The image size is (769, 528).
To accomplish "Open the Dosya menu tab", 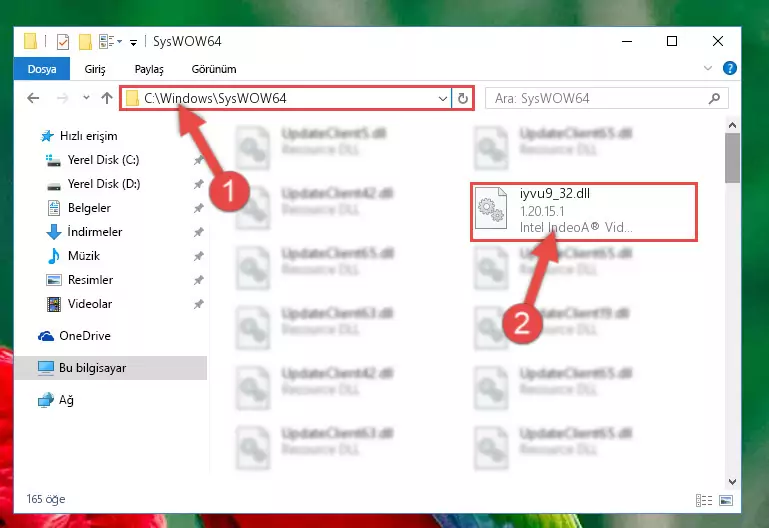I will pos(42,69).
